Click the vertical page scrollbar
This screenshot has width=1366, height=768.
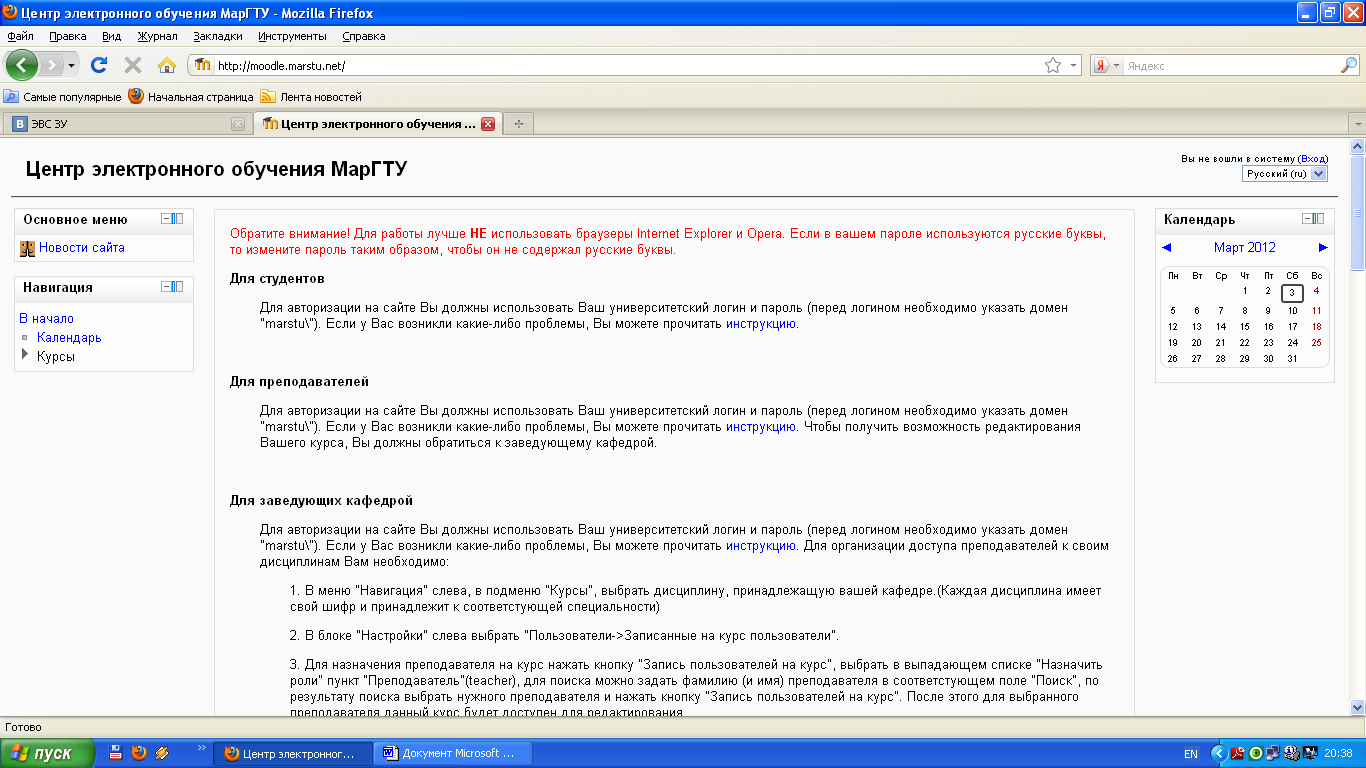1357,427
